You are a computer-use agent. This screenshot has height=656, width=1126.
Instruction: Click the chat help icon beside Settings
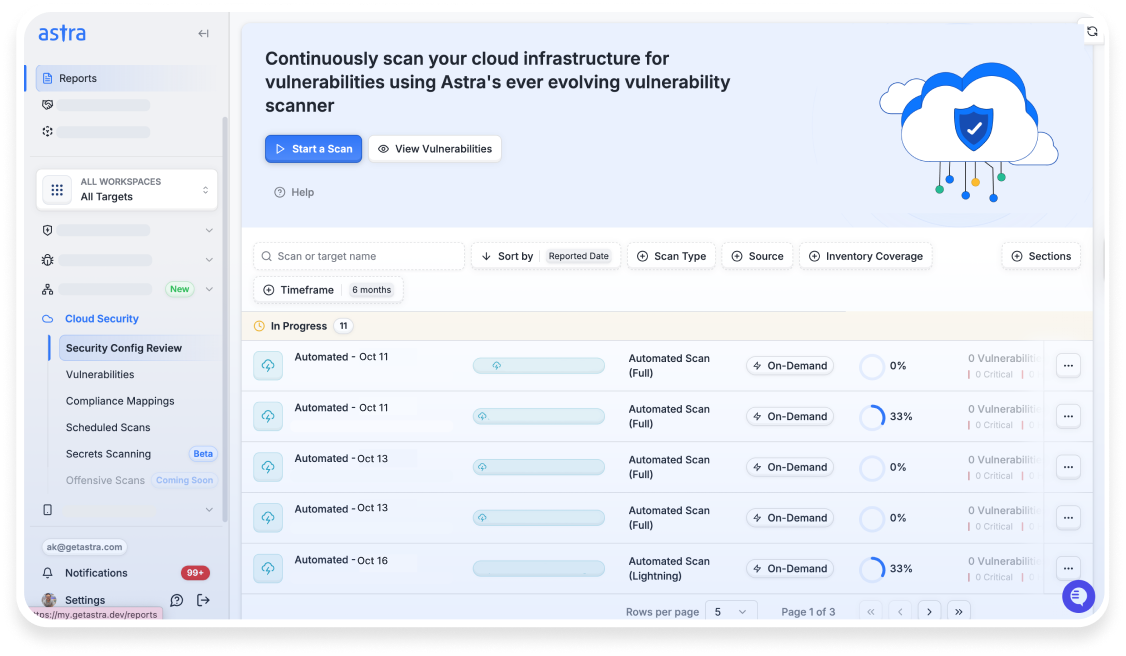pyautogui.click(x=177, y=600)
